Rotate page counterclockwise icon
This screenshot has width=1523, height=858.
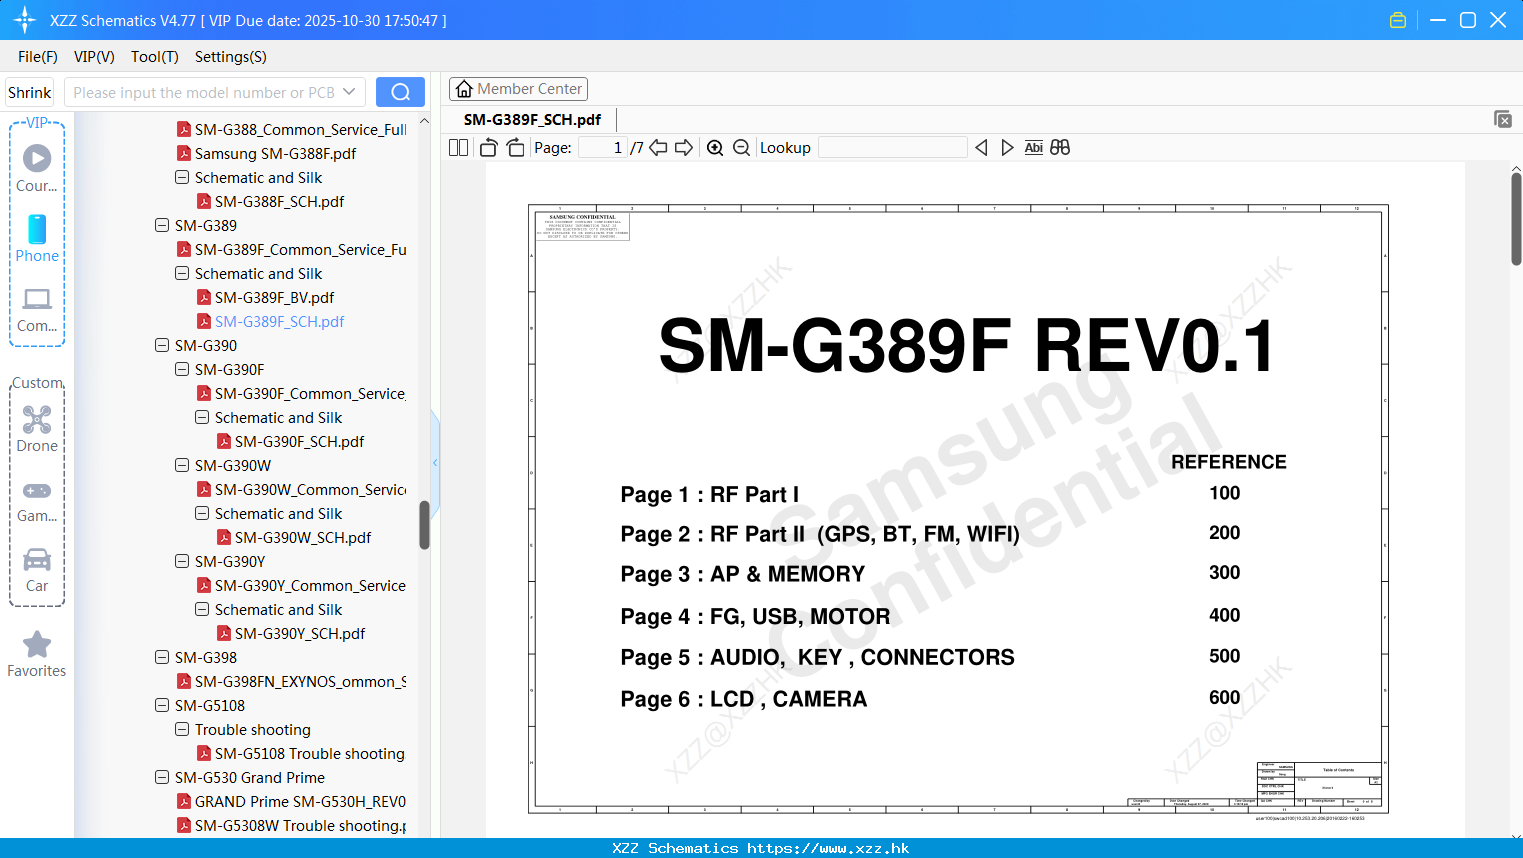(488, 148)
